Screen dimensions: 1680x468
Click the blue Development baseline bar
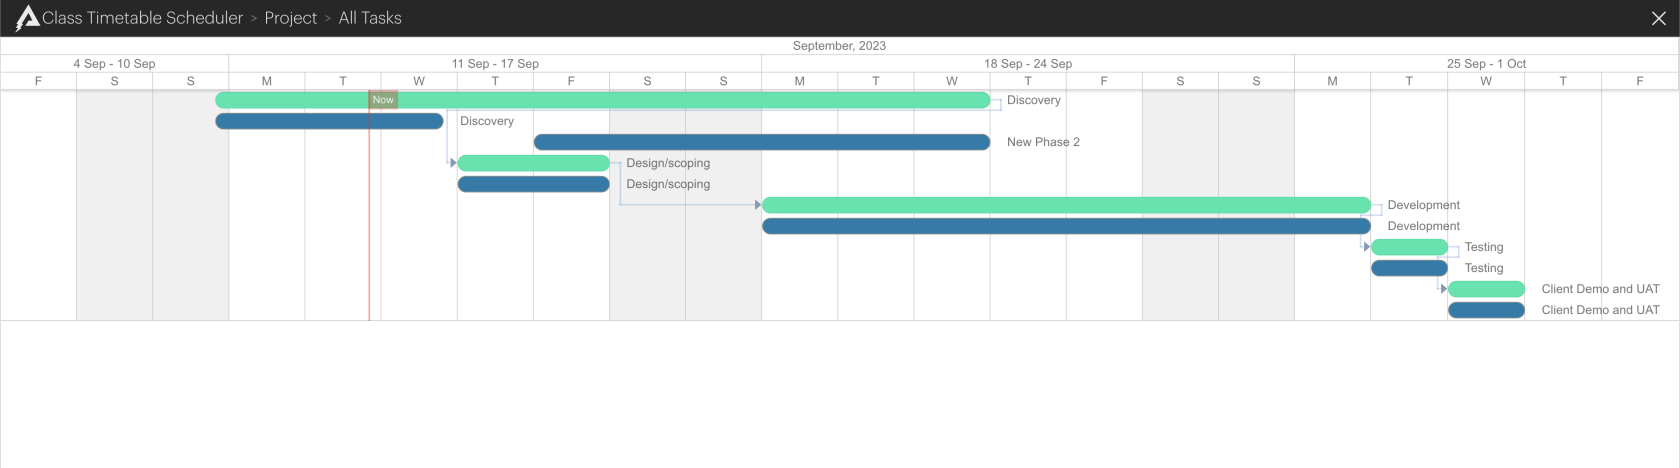pyautogui.click(x=1066, y=226)
